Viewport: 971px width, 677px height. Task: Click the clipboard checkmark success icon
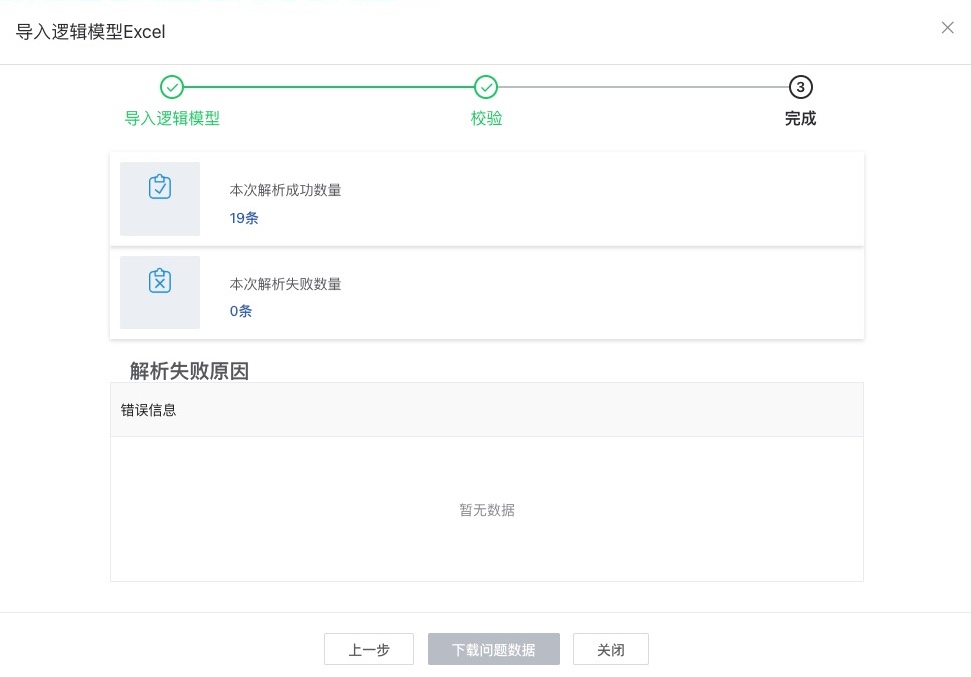[160, 187]
